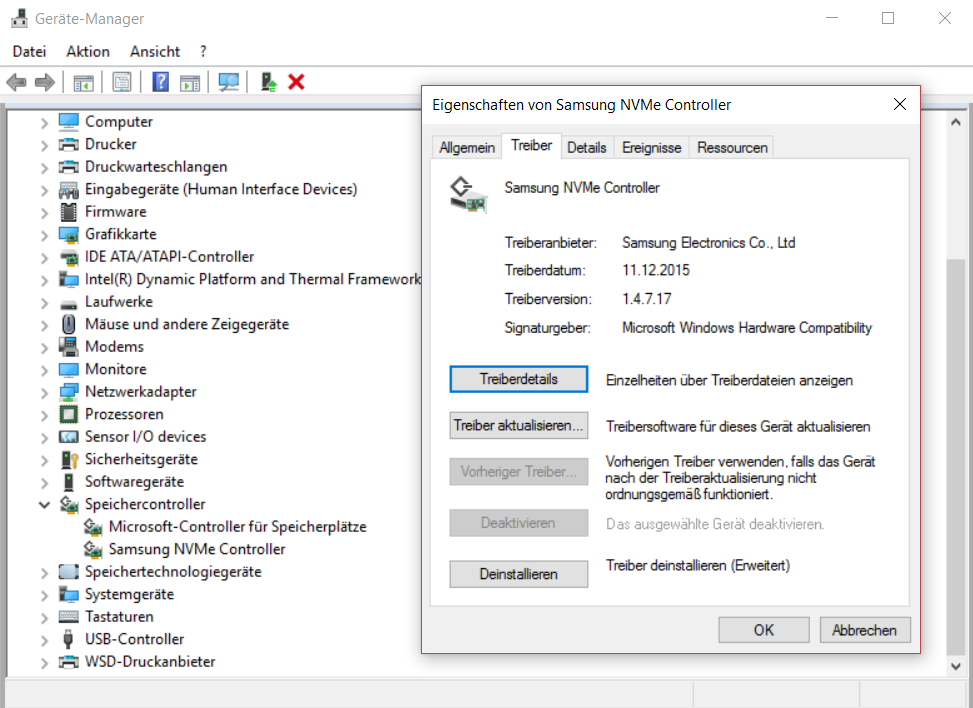
Task: Scan for hardware changes via monitor-magnifier icon
Action: click(x=228, y=82)
